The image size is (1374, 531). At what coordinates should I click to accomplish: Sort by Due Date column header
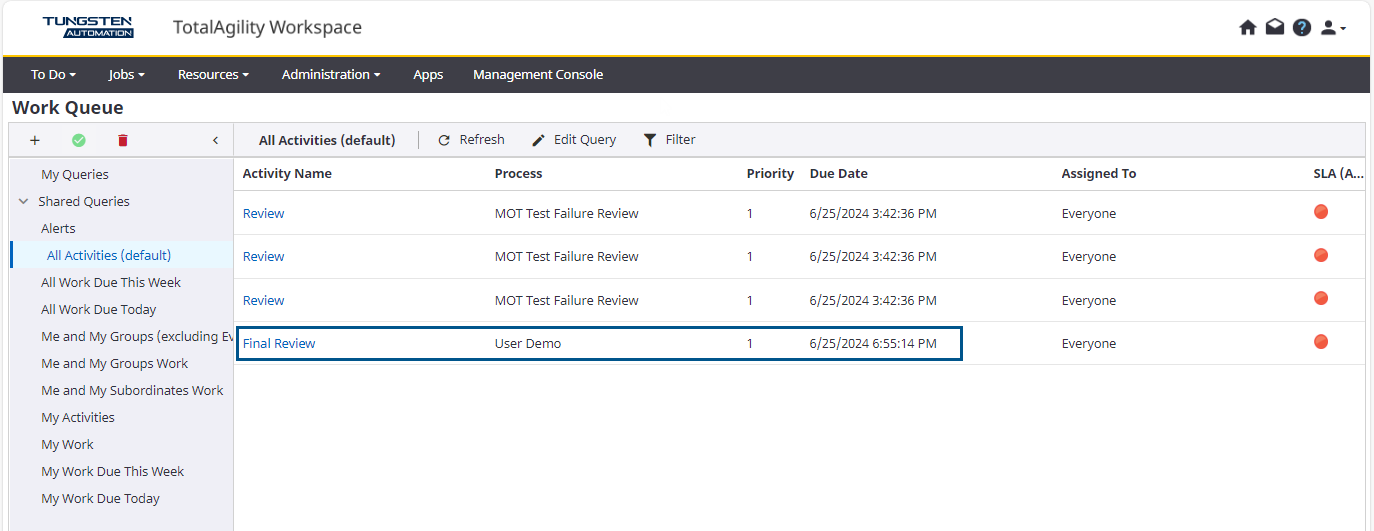839,173
